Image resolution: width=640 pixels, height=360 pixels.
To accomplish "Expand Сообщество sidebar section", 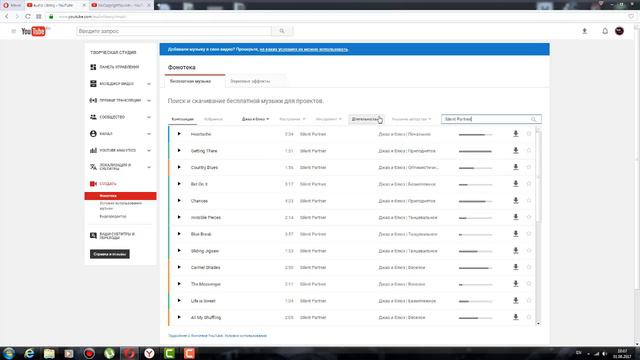I will [149, 117].
